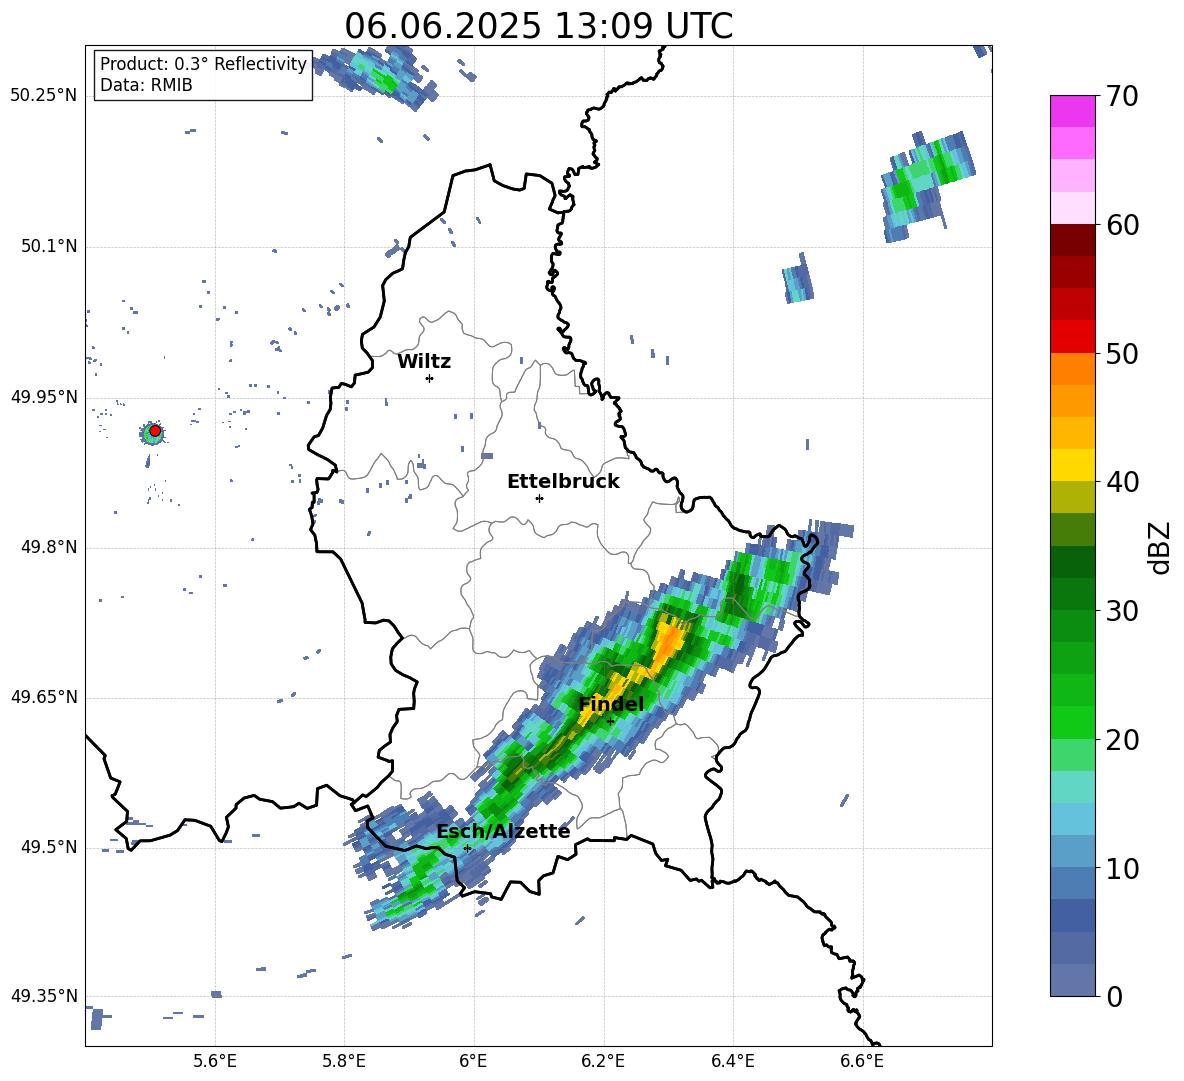Screen dimensions: 1184x1081
Task: Click the dBZ colorbar axis label
Action: pyautogui.click(x=1161, y=547)
